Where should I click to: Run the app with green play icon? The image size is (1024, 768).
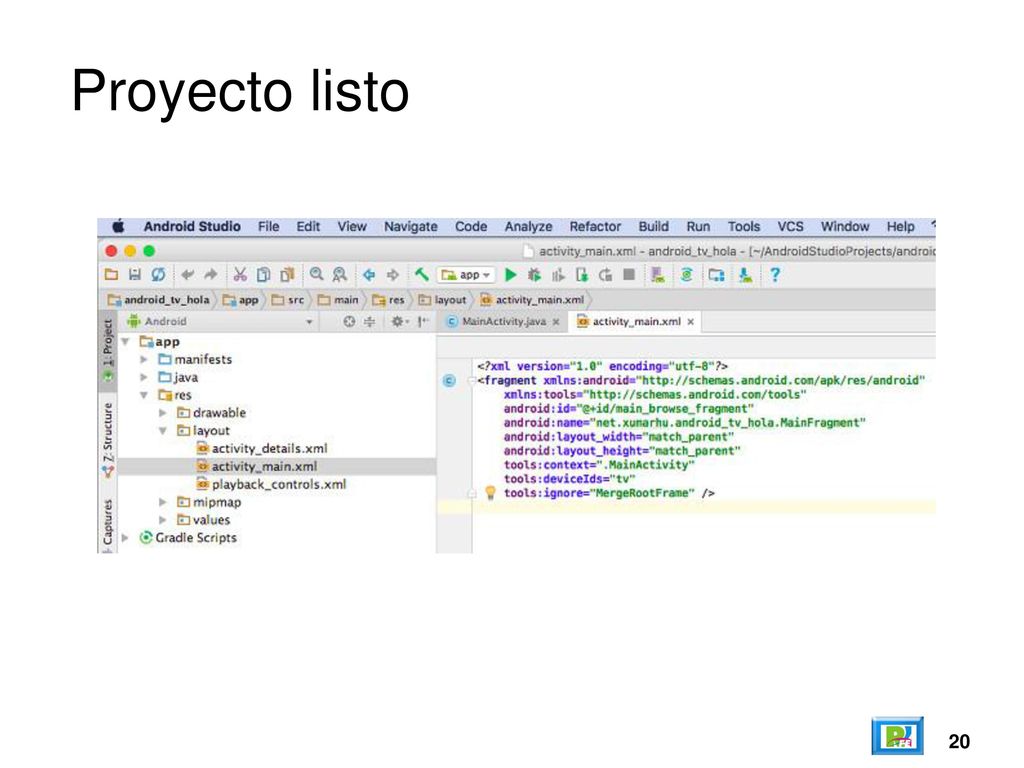pyautogui.click(x=511, y=275)
